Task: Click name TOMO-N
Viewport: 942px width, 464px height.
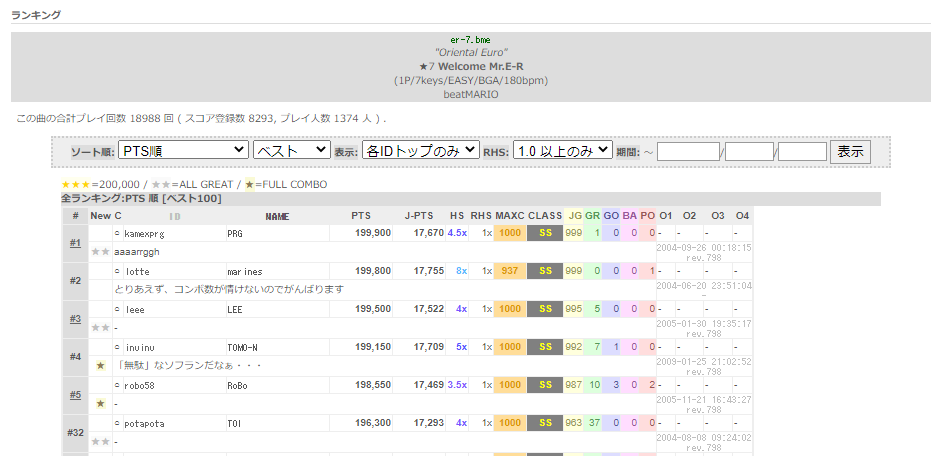Action: click(242, 347)
